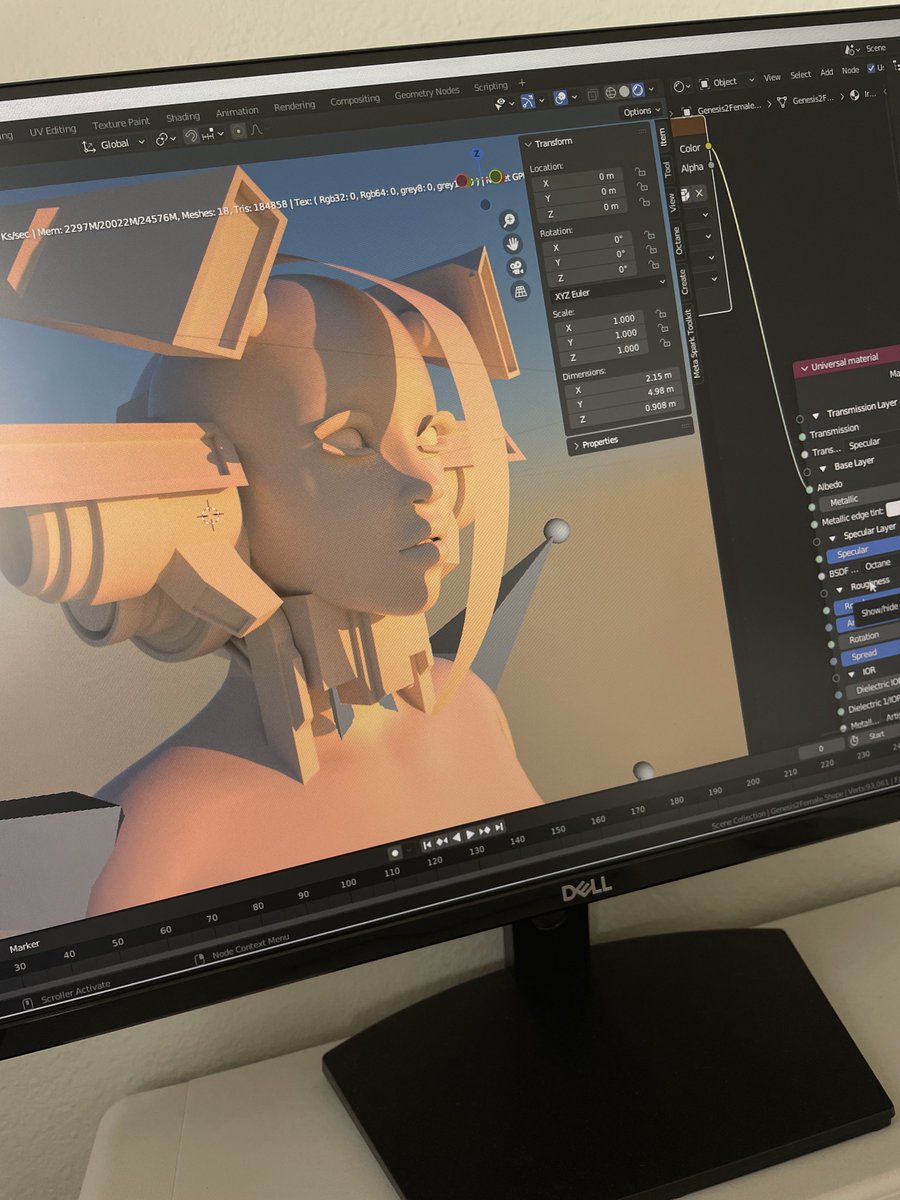Toggle lock on Rotation Y
Screen dimensions: 900x1200
click(651, 251)
